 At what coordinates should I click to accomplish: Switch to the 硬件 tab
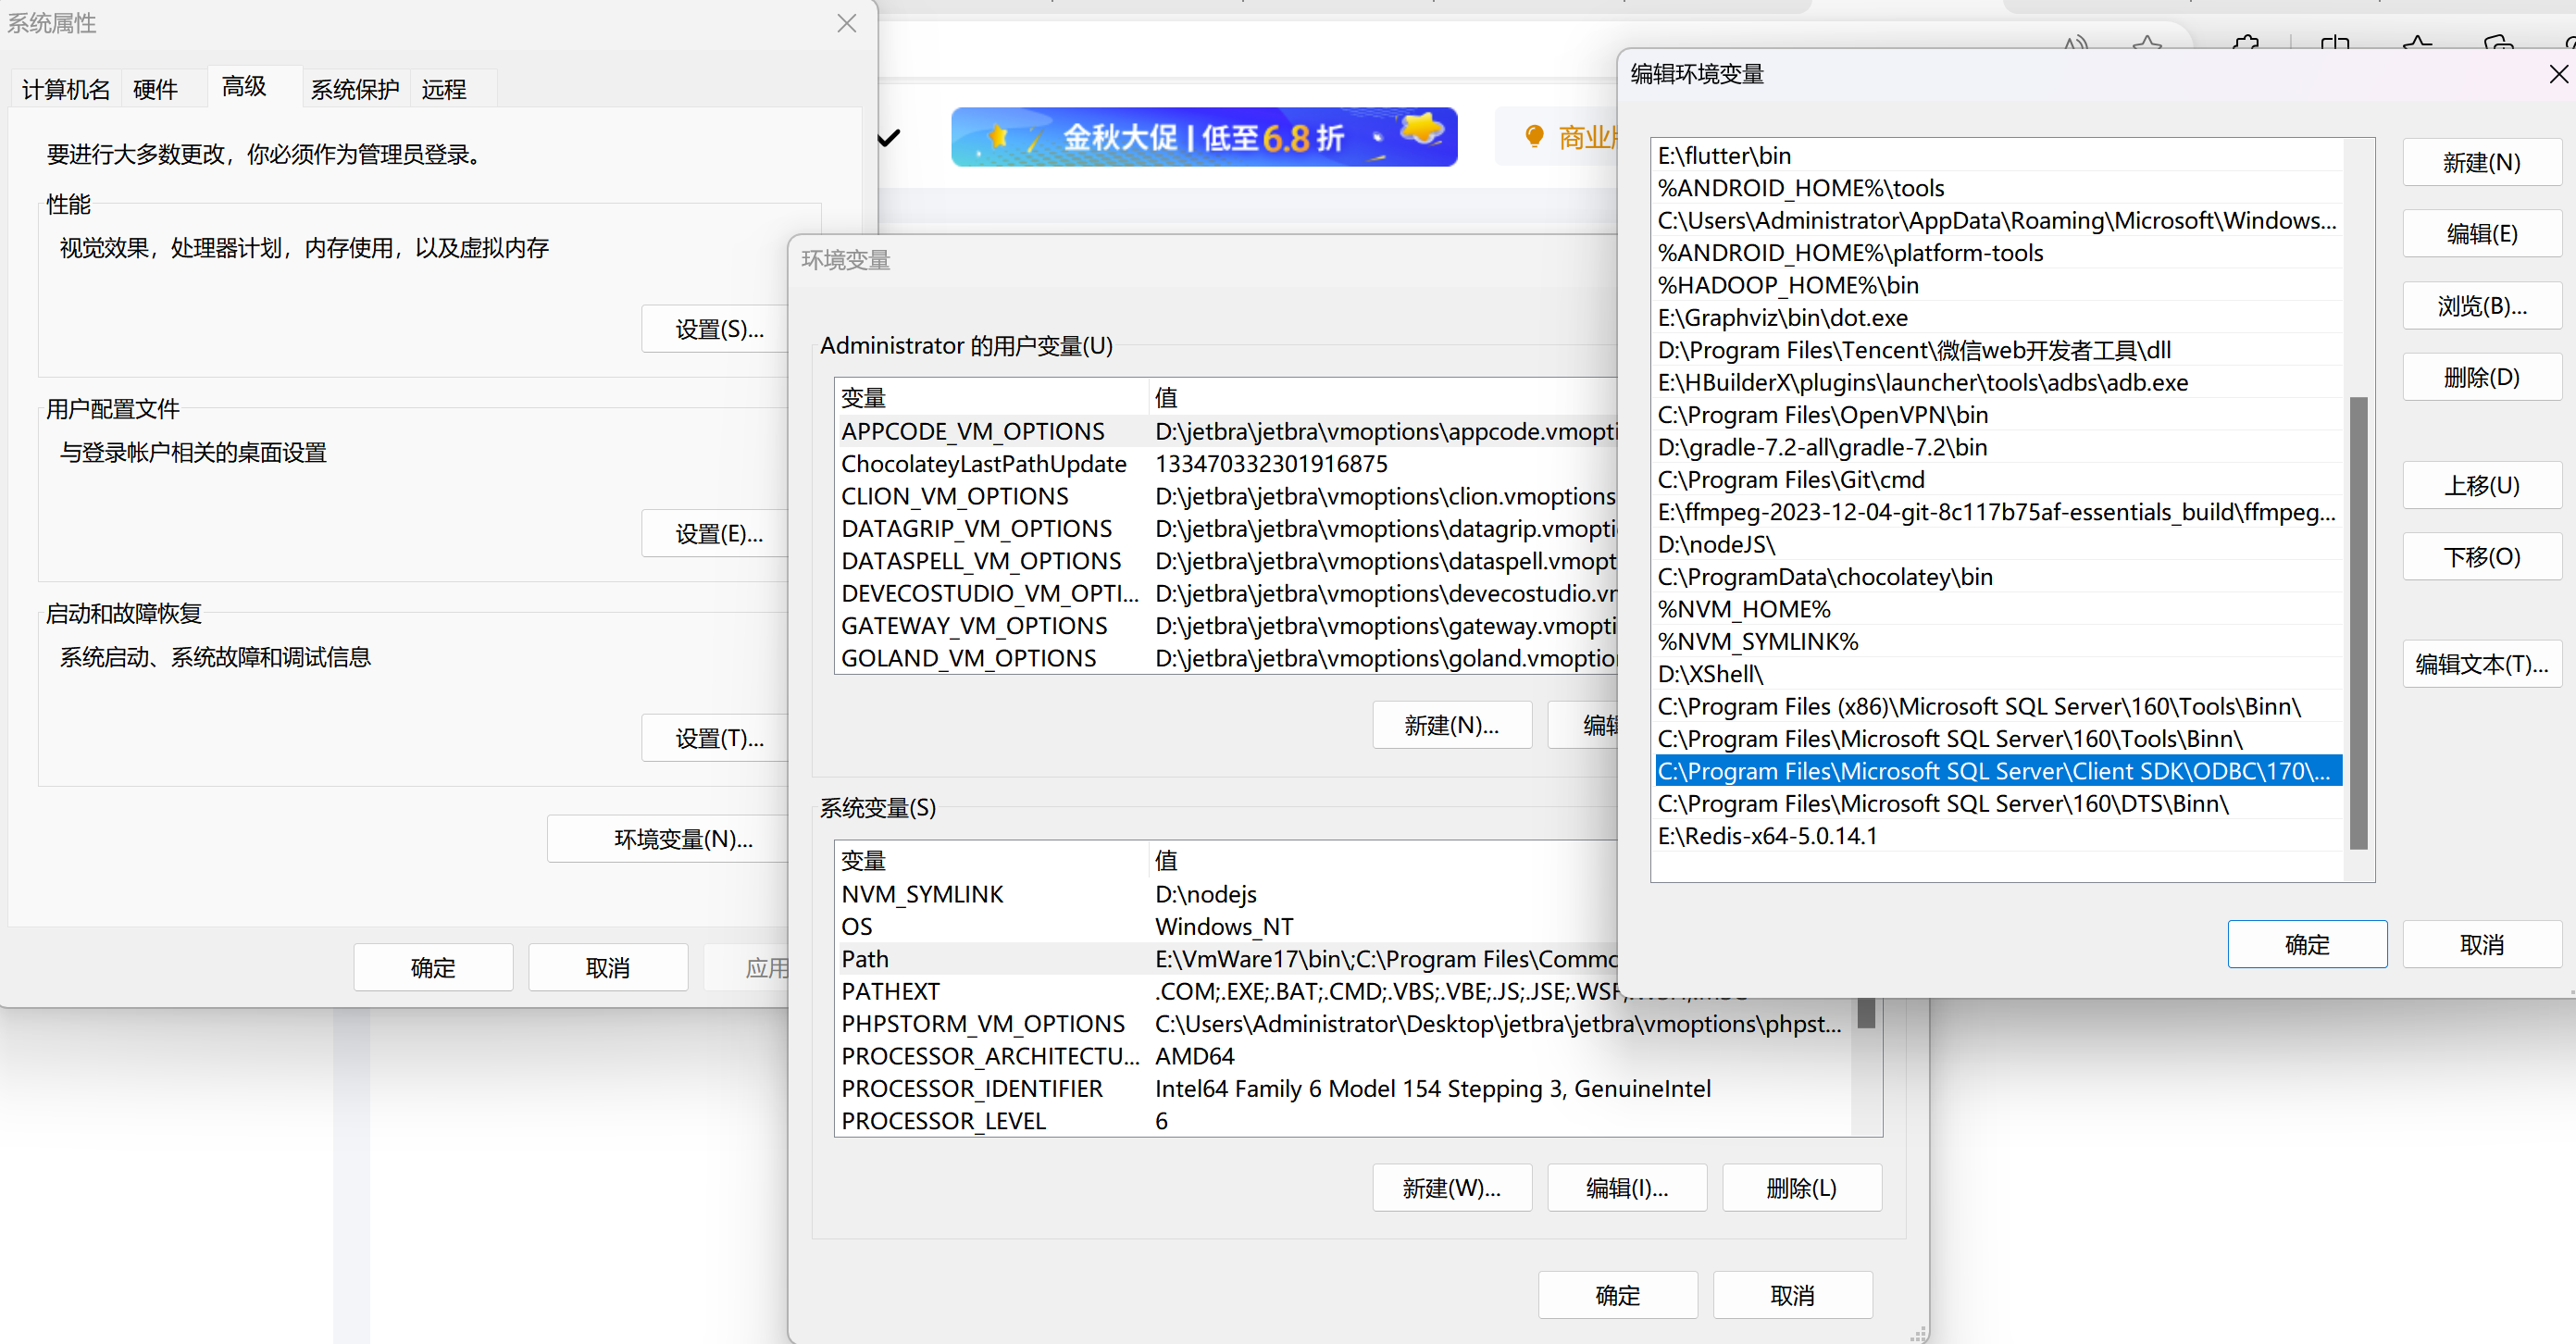click(x=155, y=89)
